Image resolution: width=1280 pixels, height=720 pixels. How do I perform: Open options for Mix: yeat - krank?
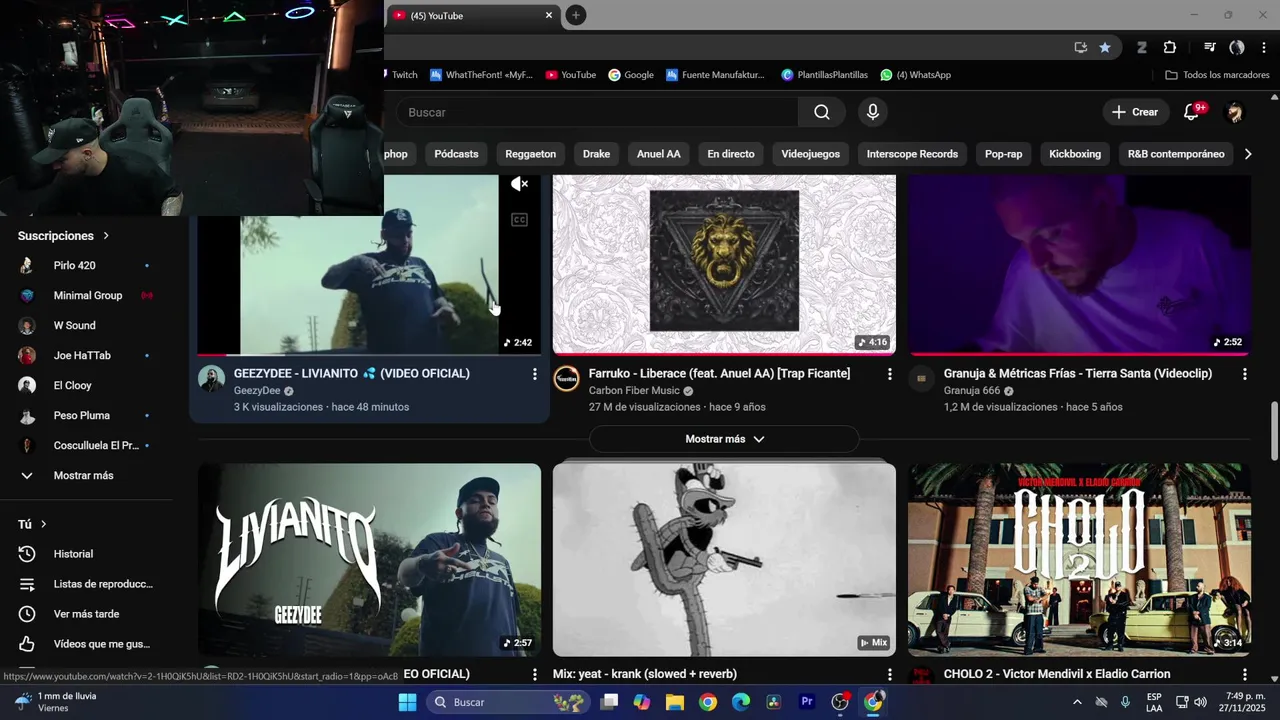tap(889, 675)
